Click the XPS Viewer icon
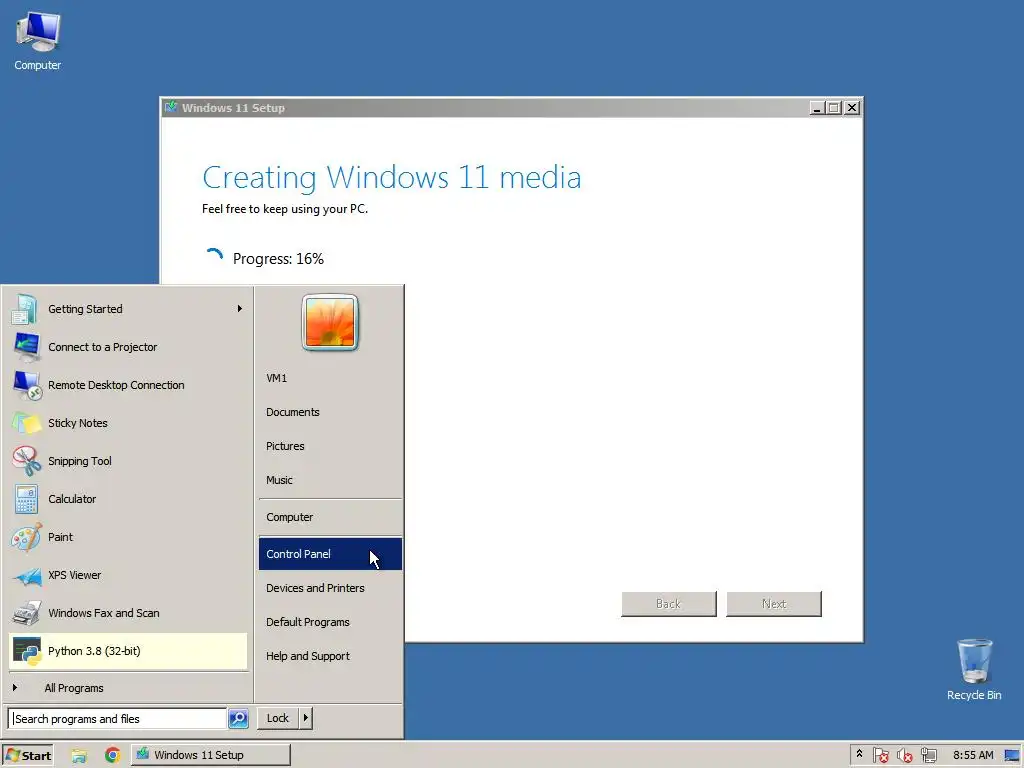Viewport: 1024px width, 768px height. 26,575
